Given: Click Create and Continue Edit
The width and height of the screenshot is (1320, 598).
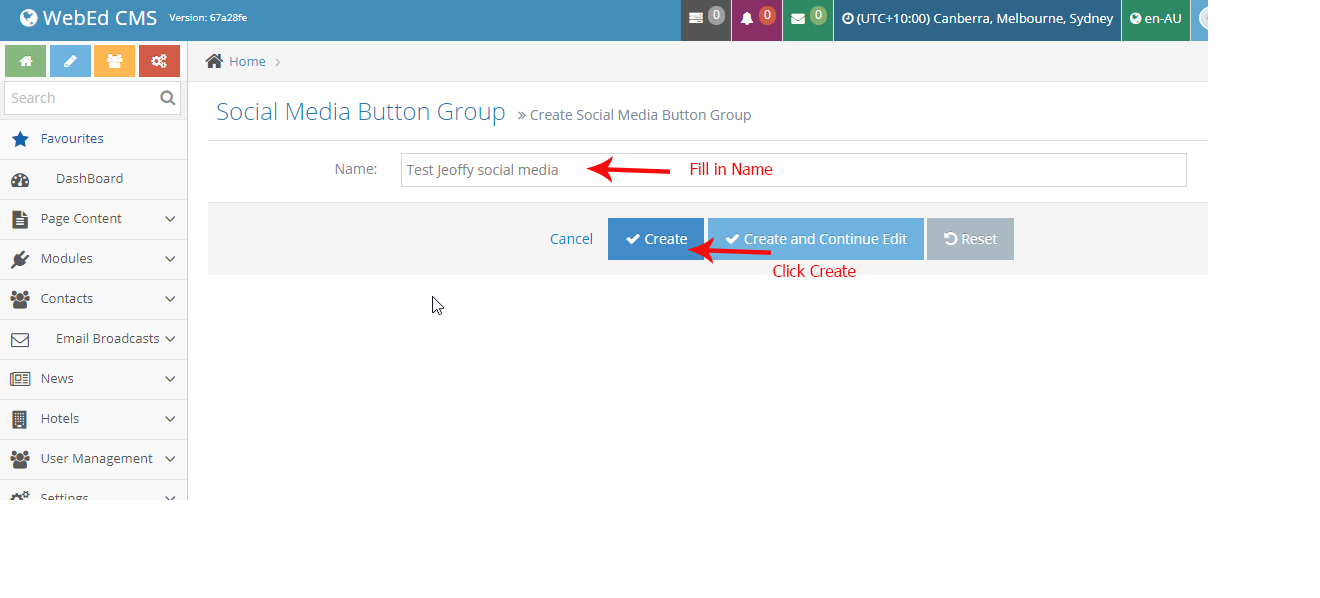Looking at the screenshot, I should 815,238.
